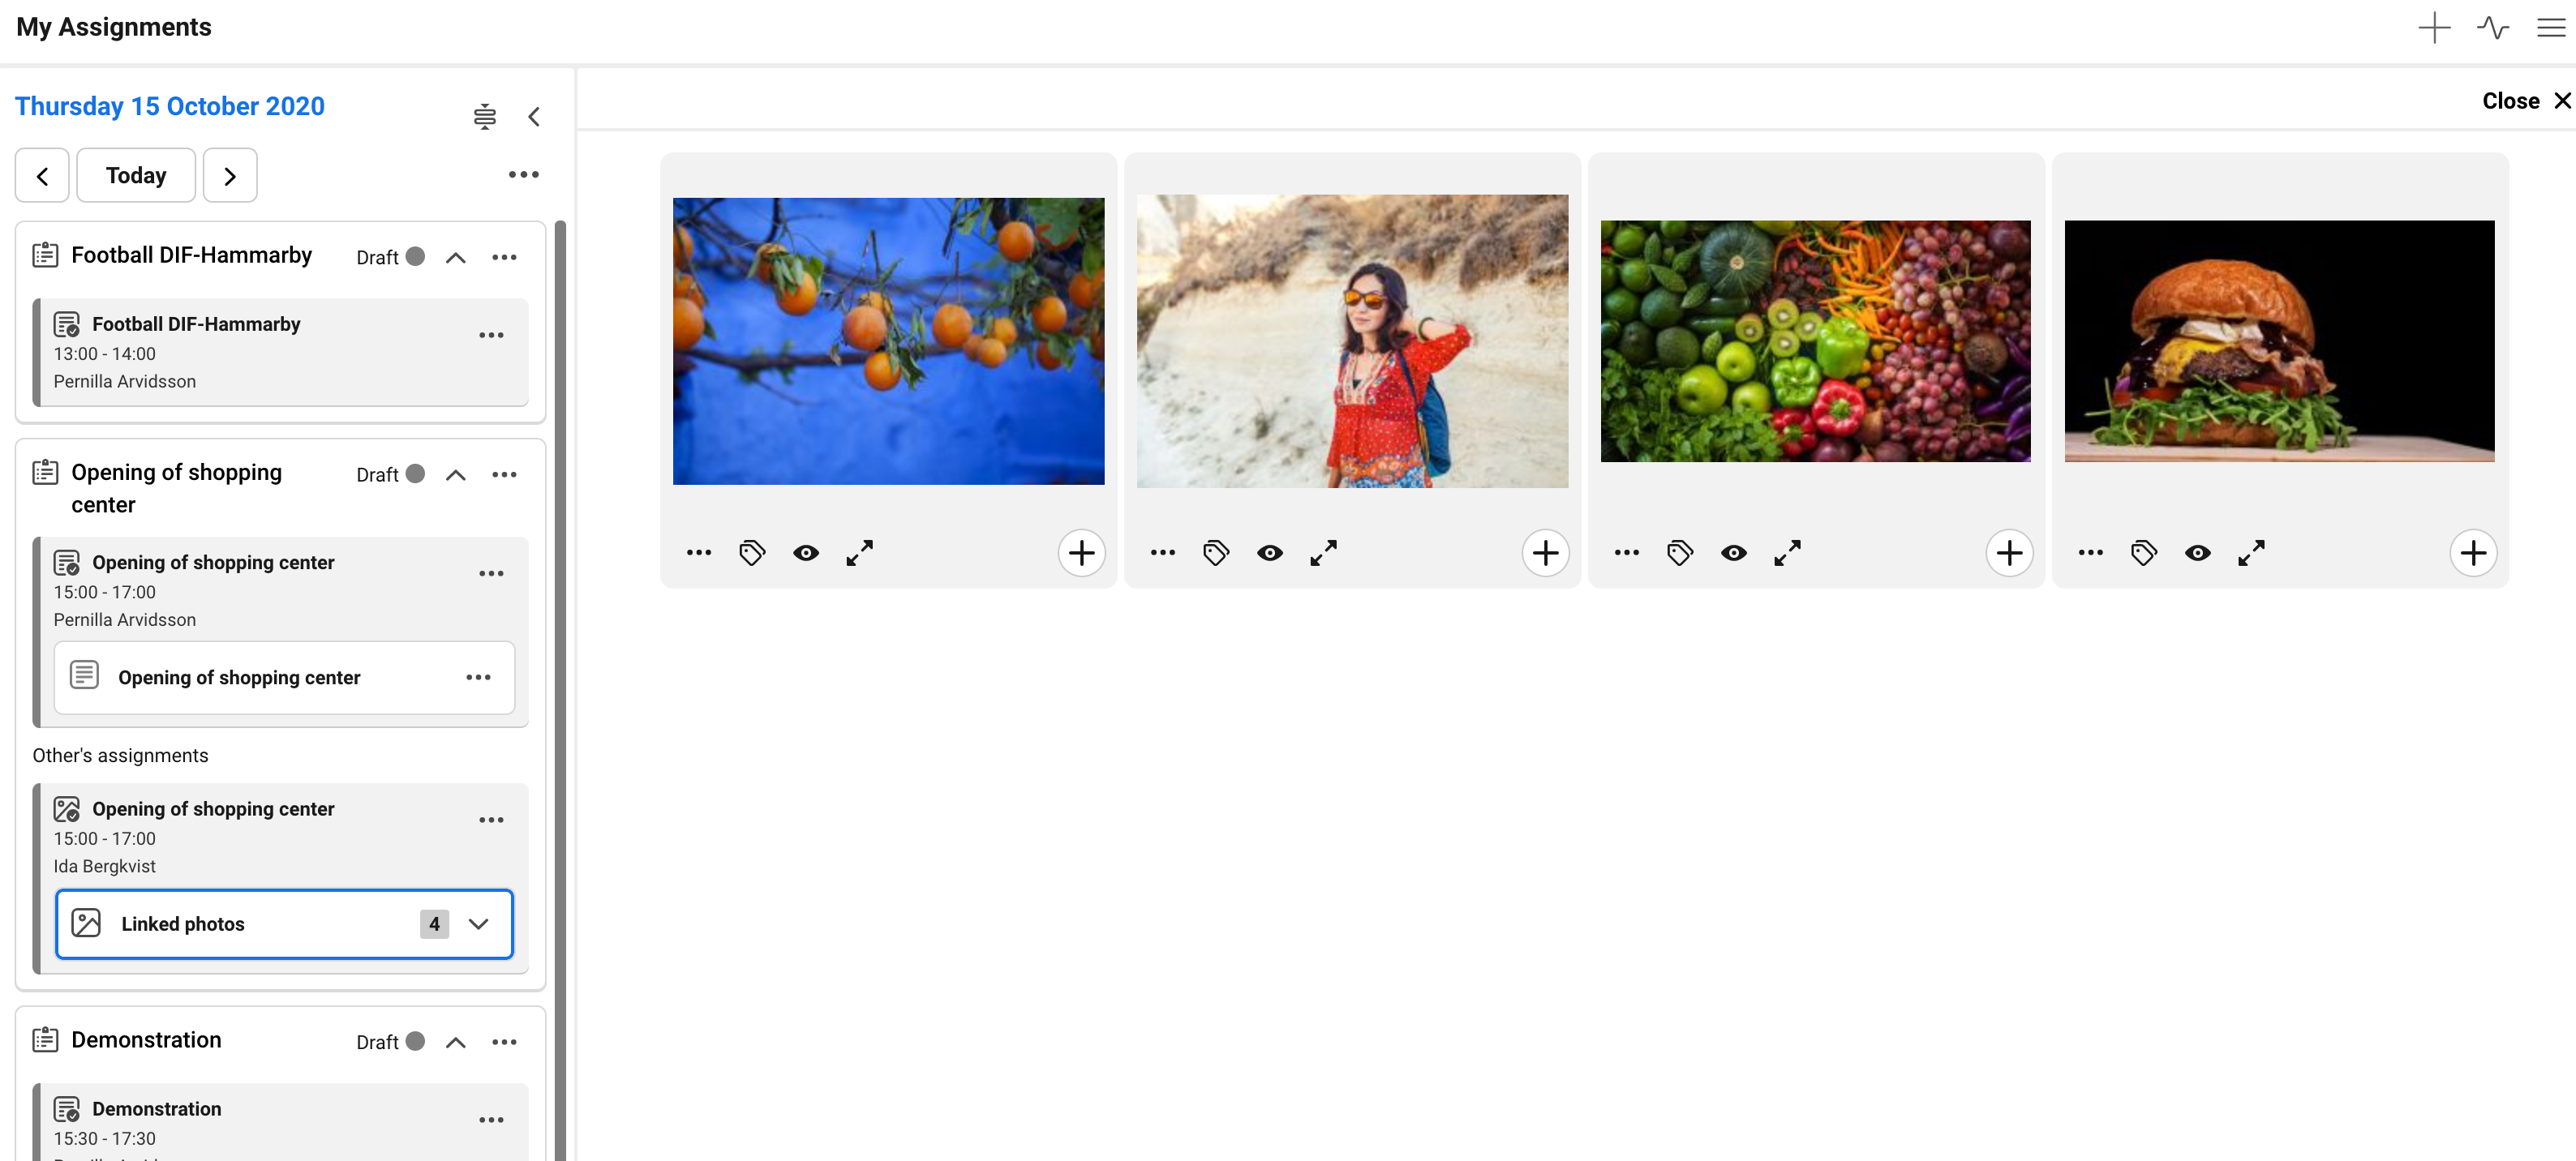The image size is (2576, 1161).
Task: Expand the Linked photos dropdown chevron
Action: pyautogui.click(x=479, y=924)
